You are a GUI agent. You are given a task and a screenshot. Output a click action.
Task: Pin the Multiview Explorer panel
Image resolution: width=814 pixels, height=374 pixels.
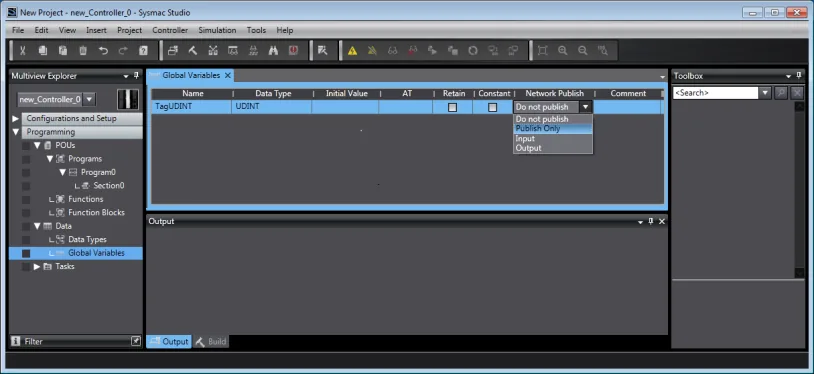[x=137, y=76]
